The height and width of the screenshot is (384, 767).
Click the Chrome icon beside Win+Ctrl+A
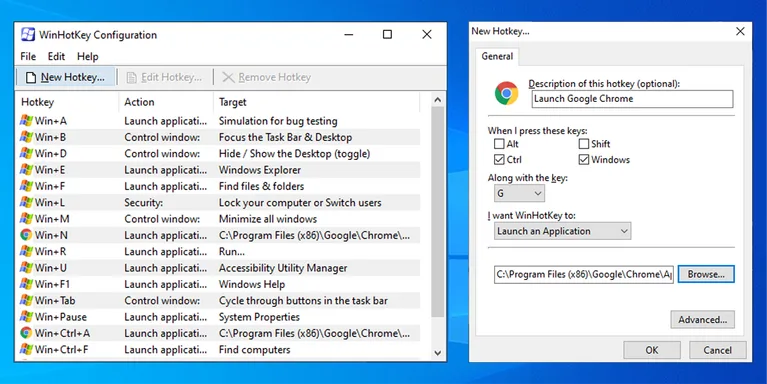(26, 333)
